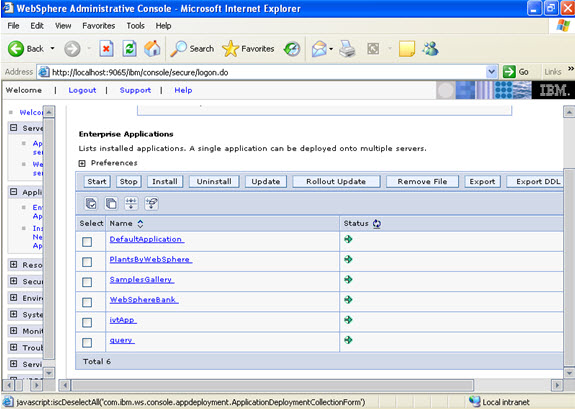
Task: Click content pane scroll down arrow
Action: [569, 373]
